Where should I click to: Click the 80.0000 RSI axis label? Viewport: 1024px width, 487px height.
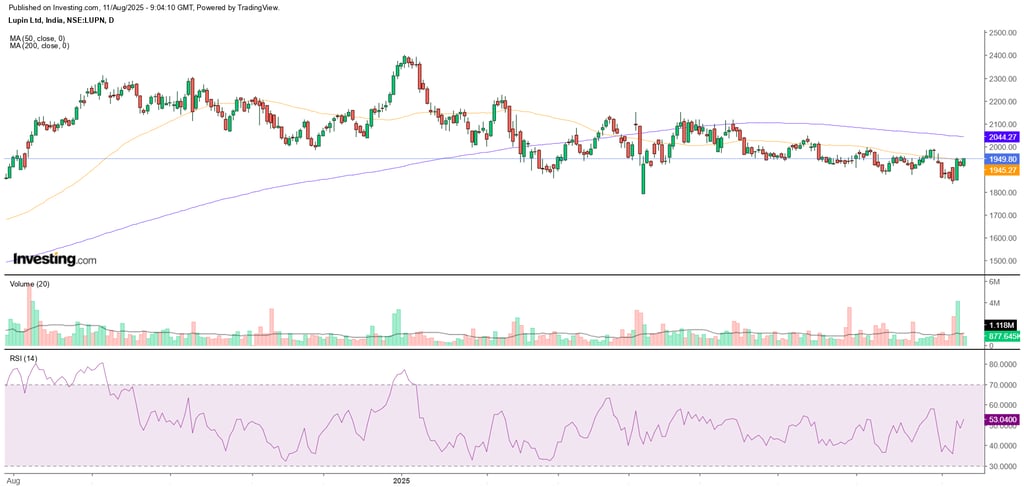coord(1003,364)
